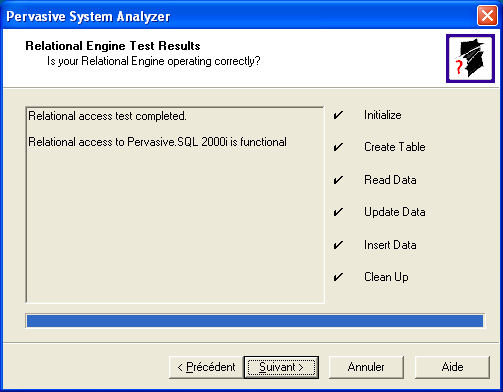Click the detective analyzer icon
The image size is (503, 392).
coord(470,58)
